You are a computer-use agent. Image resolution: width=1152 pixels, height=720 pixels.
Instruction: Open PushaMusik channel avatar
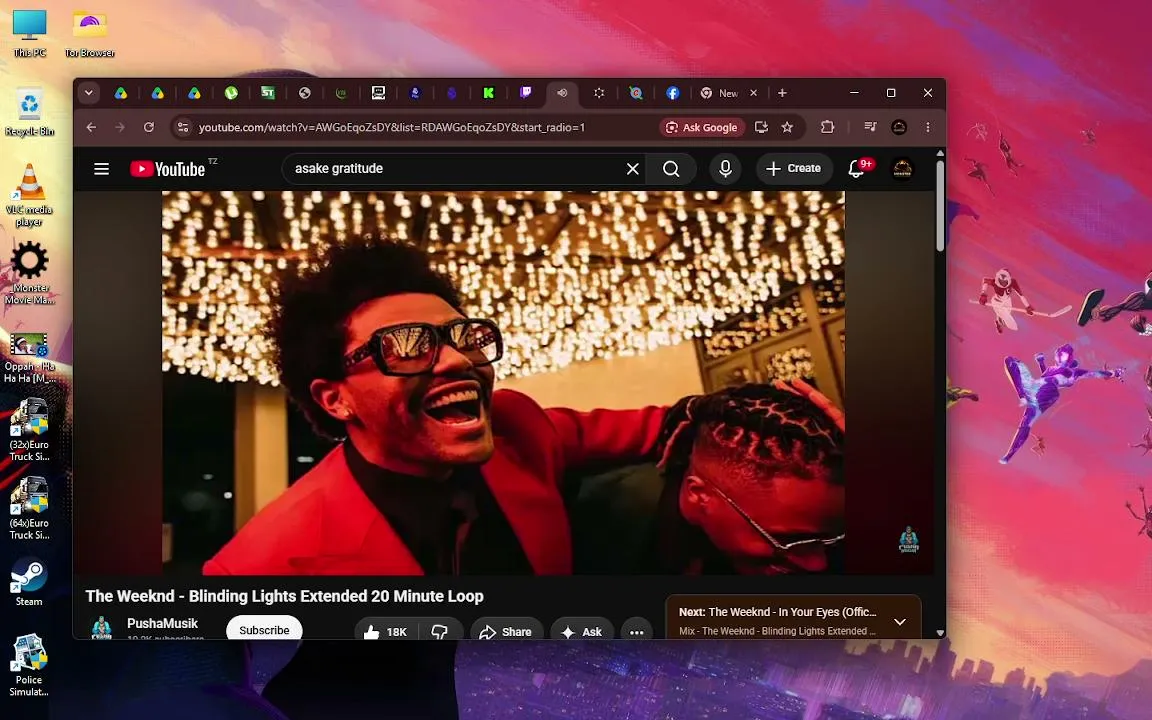pyautogui.click(x=101, y=628)
